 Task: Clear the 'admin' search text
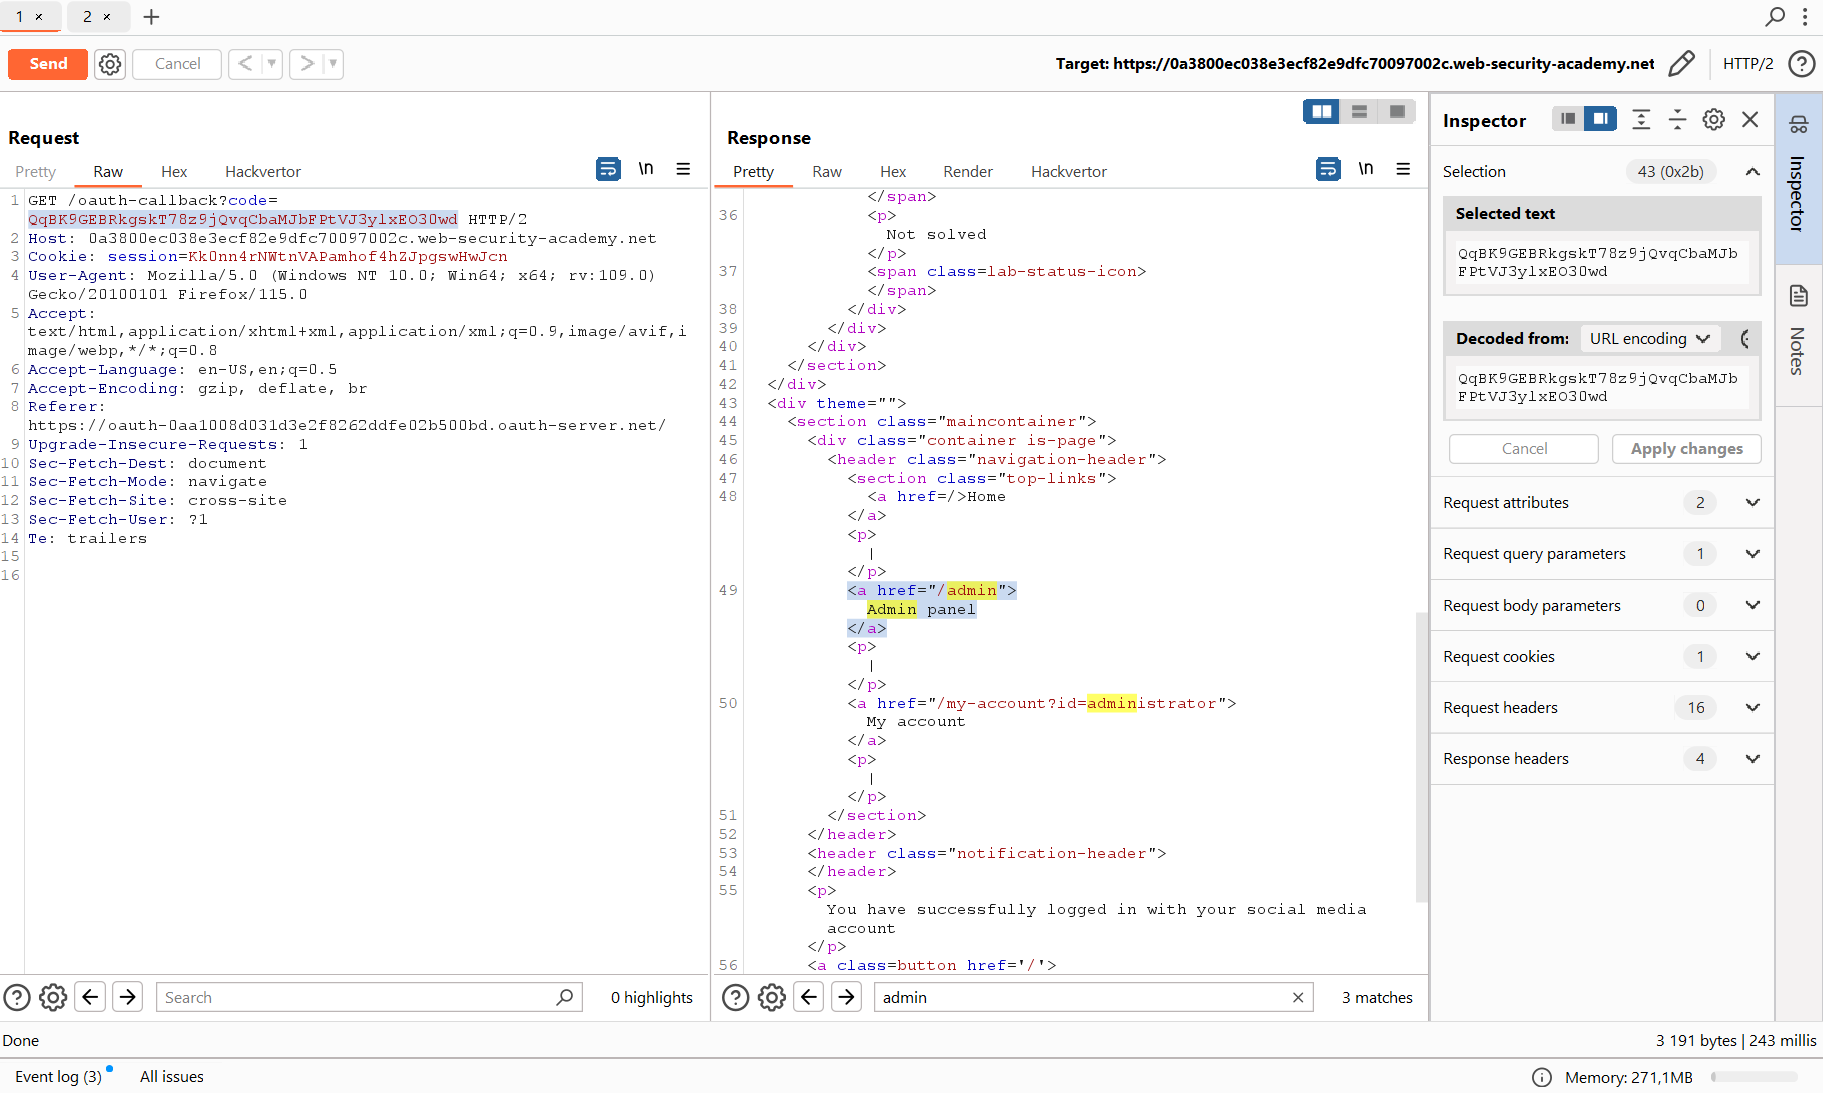pos(1297,998)
